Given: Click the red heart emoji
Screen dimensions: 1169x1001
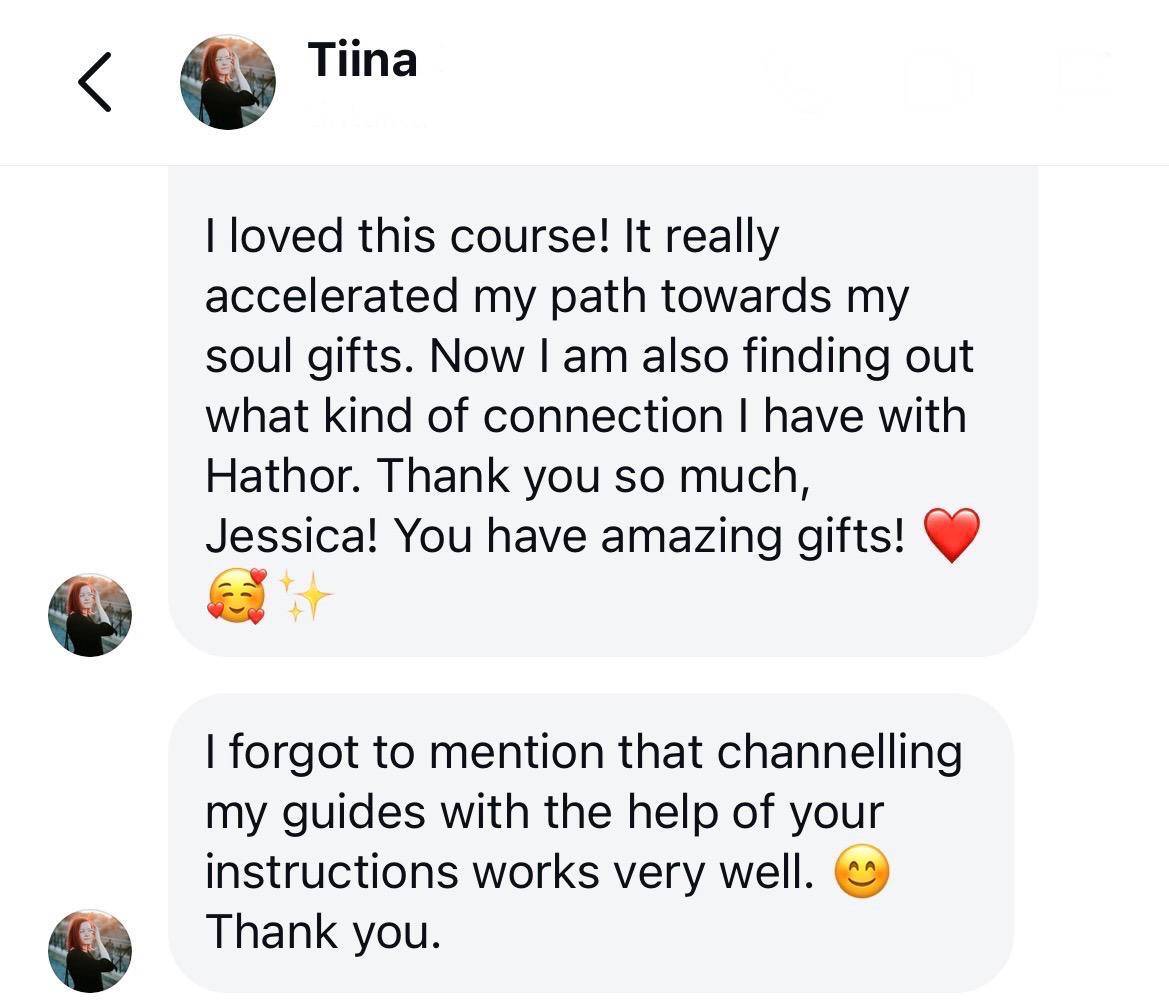Looking at the screenshot, I should (951, 535).
